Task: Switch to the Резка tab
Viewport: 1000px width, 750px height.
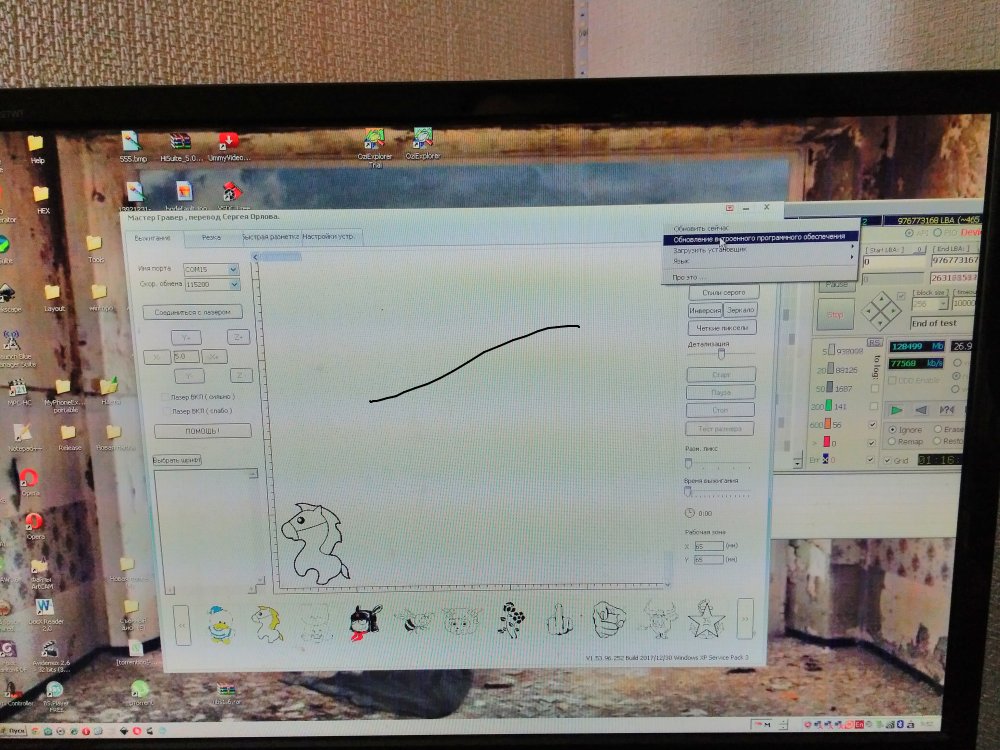Action: pos(211,237)
